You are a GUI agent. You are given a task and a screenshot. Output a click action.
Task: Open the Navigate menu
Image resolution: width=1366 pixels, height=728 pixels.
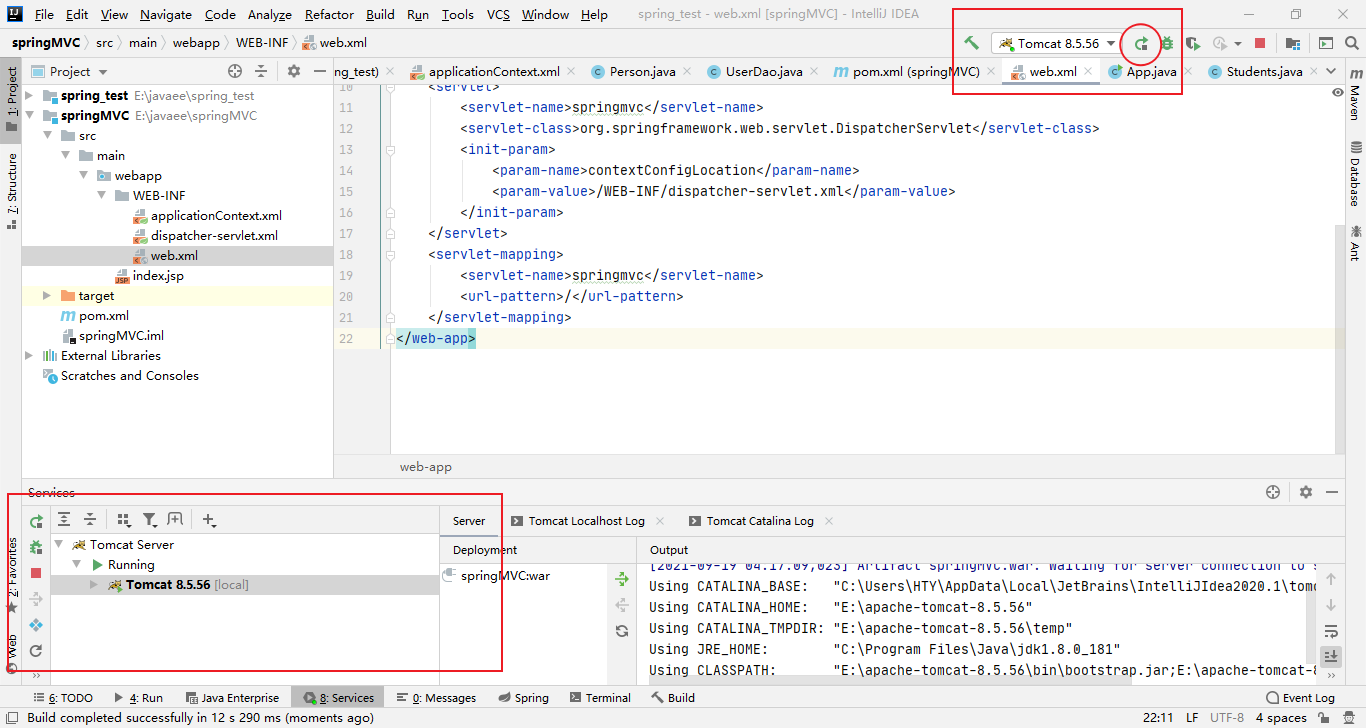click(166, 14)
